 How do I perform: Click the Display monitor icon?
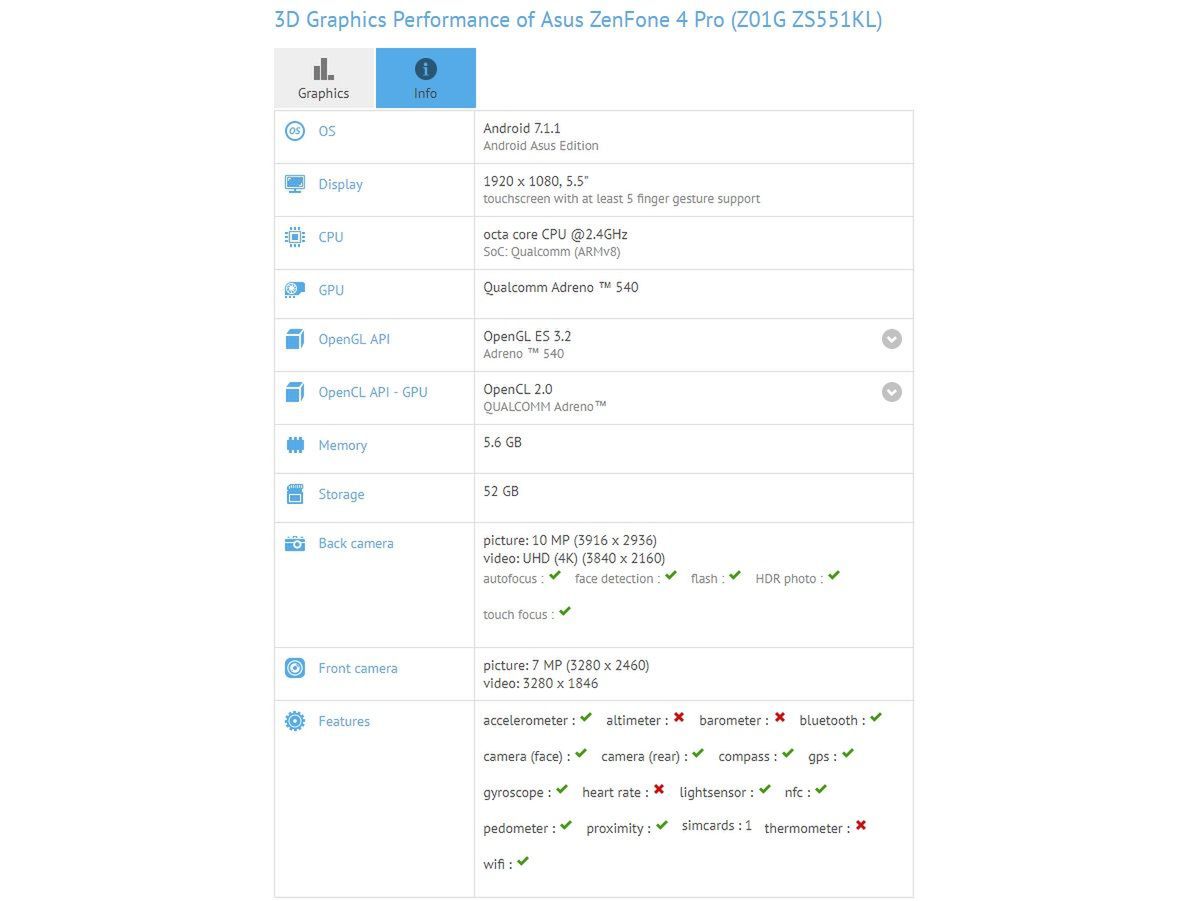click(294, 185)
